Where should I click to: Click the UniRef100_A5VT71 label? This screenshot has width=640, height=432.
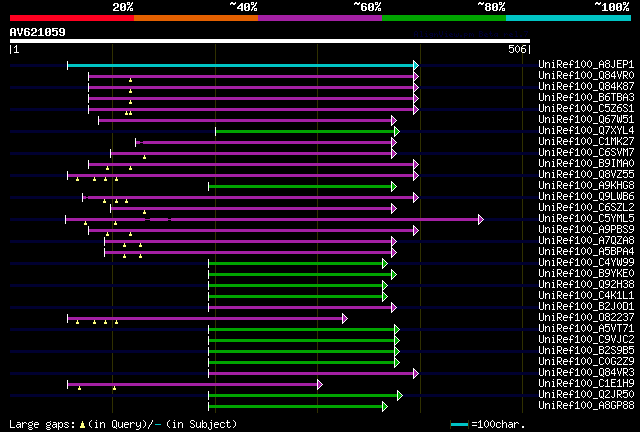(586, 329)
